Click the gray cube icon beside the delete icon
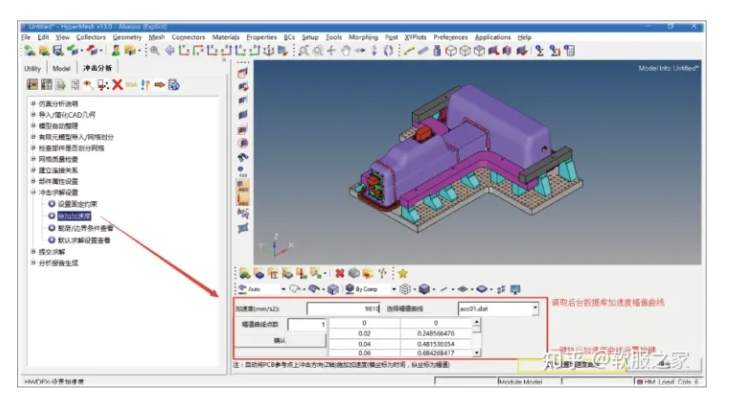Image resolution: width=756 pixels, height=417 pixels. click(x=354, y=273)
